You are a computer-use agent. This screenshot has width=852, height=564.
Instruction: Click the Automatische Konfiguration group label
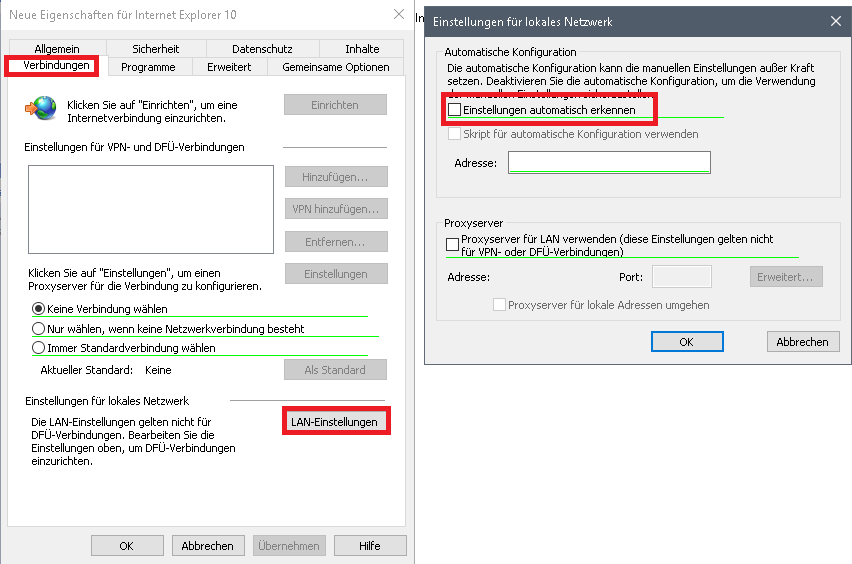tap(510, 52)
